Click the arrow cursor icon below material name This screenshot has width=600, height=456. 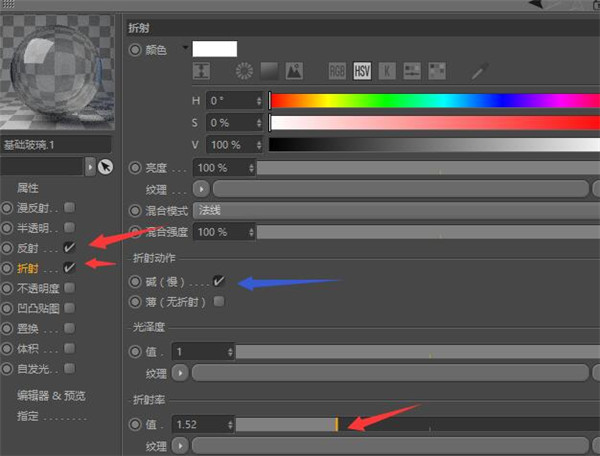tap(106, 166)
